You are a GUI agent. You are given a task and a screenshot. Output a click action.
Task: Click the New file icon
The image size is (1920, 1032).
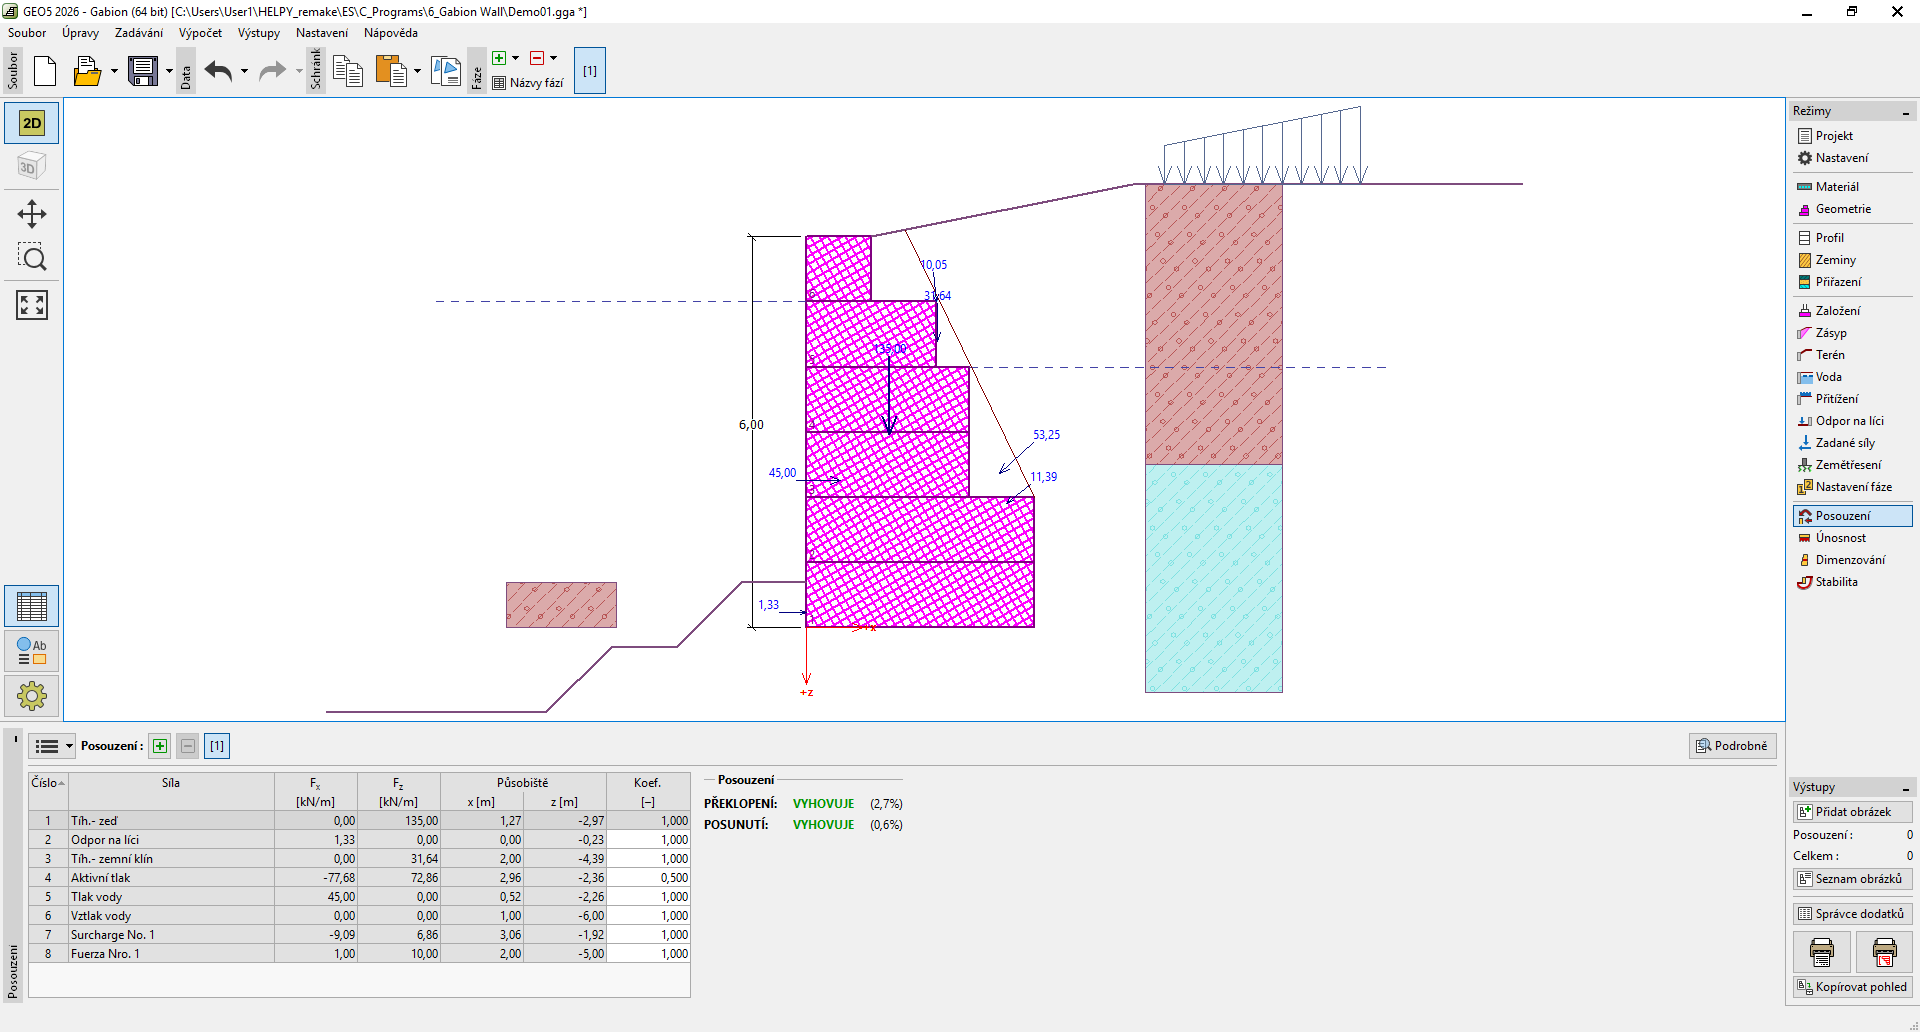pos(45,71)
